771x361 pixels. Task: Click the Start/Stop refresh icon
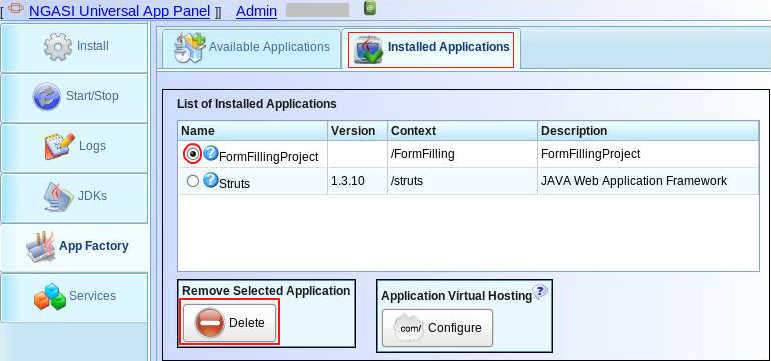[47, 96]
